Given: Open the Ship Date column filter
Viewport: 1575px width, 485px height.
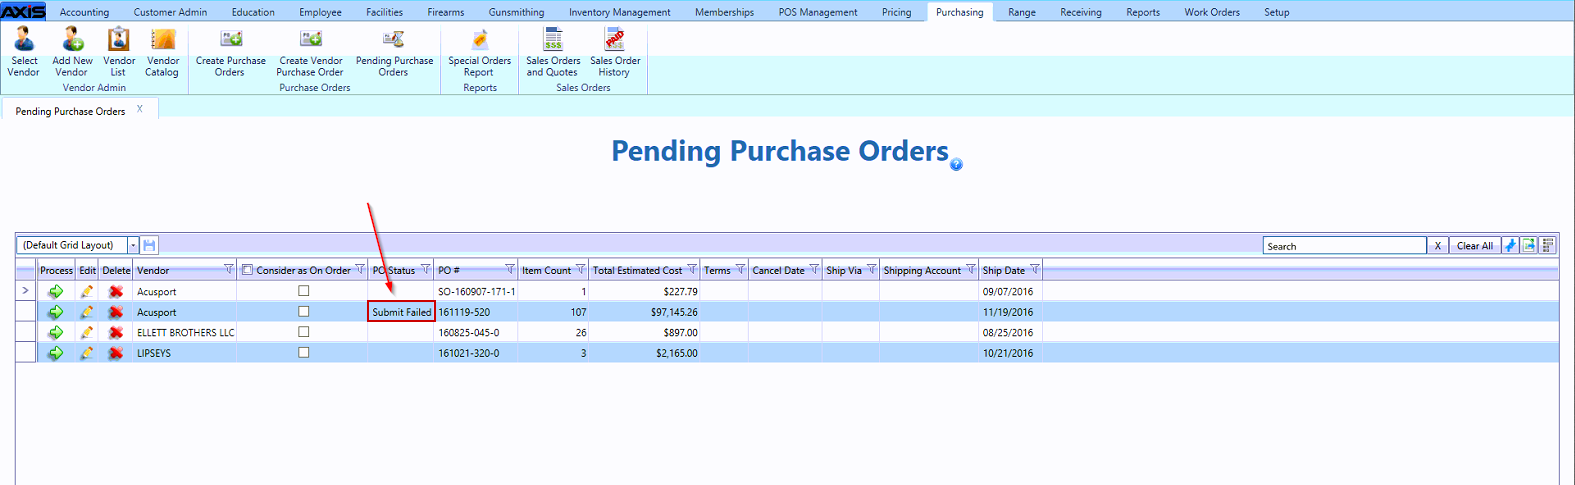Looking at the screenshot, I should (x=1035, y=269).
